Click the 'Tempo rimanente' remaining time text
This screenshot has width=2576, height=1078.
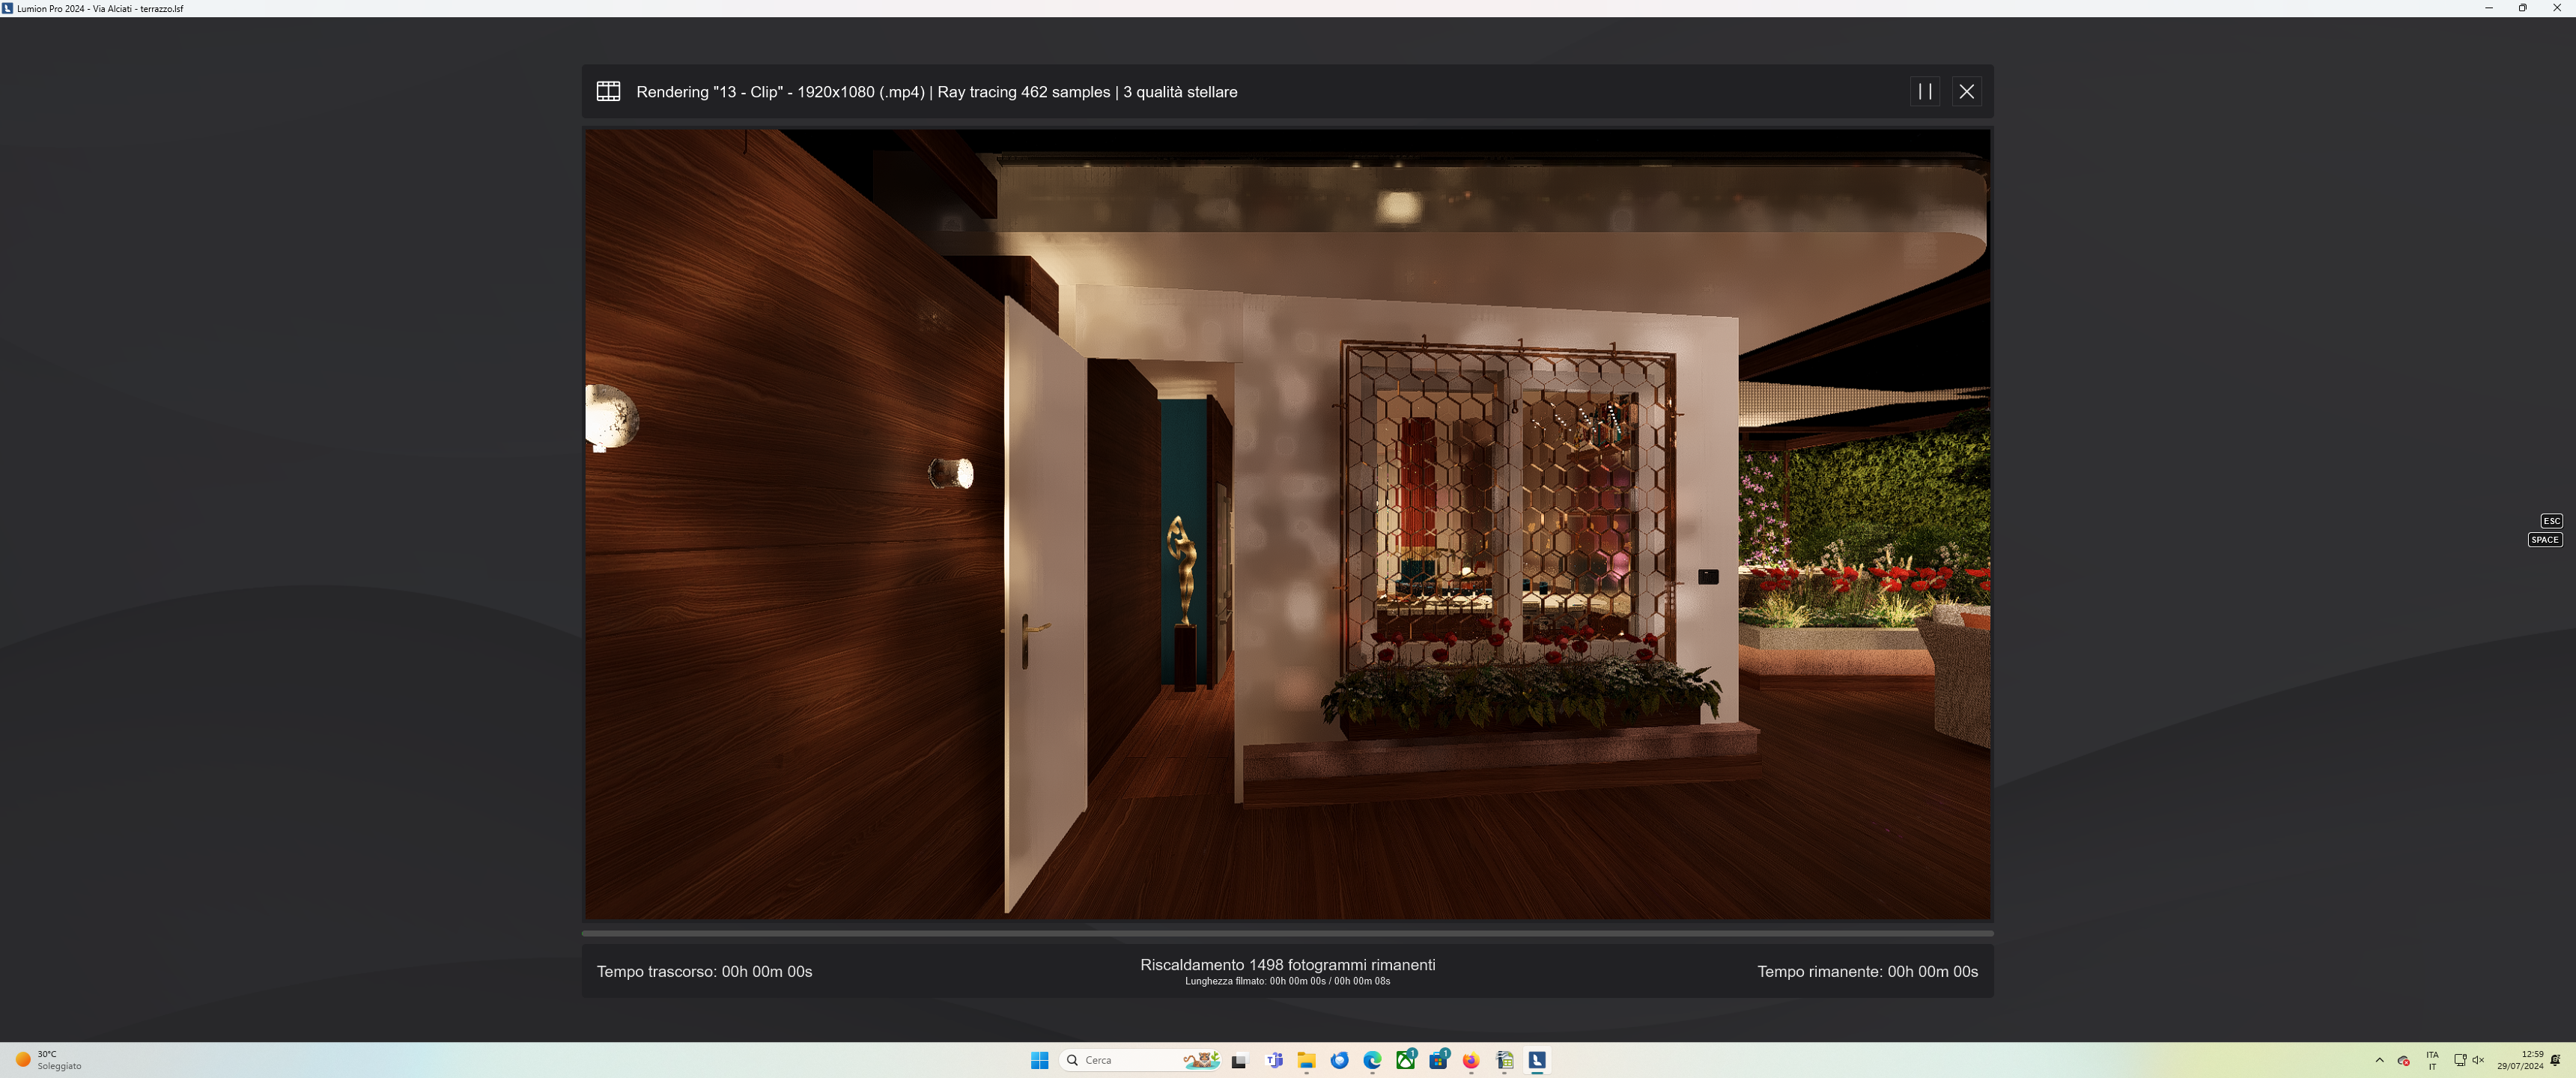pyautogui.click(x=1867, y=971)
